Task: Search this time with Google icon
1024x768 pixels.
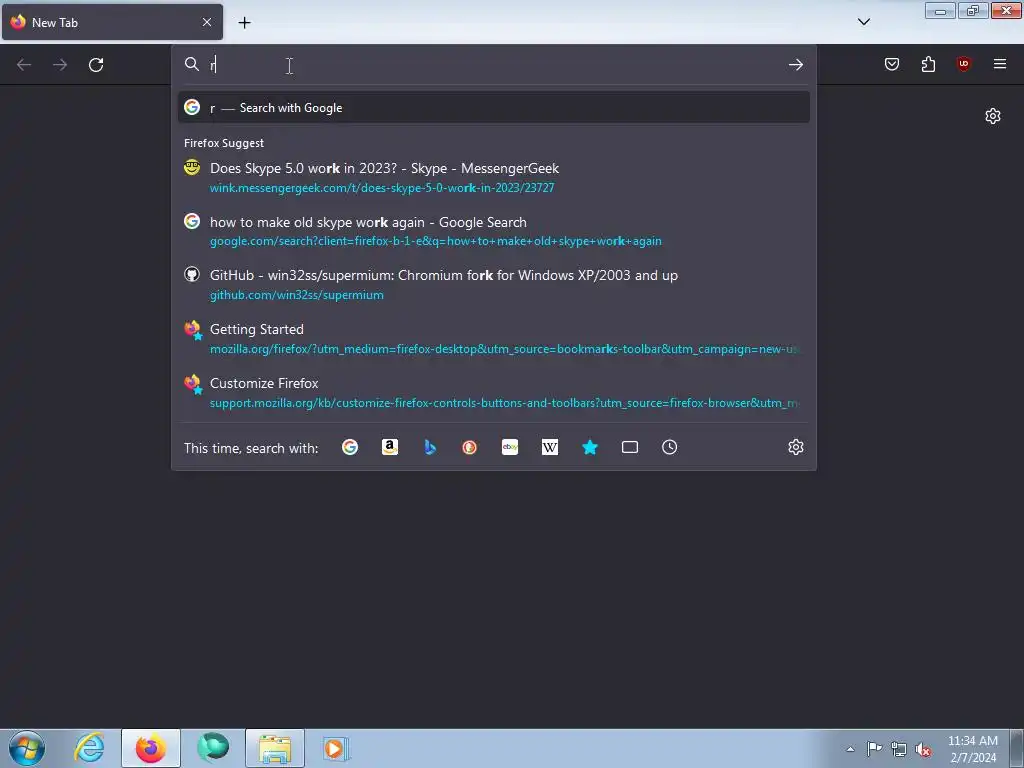Action: pyautogui.click(x=350, y=447)
